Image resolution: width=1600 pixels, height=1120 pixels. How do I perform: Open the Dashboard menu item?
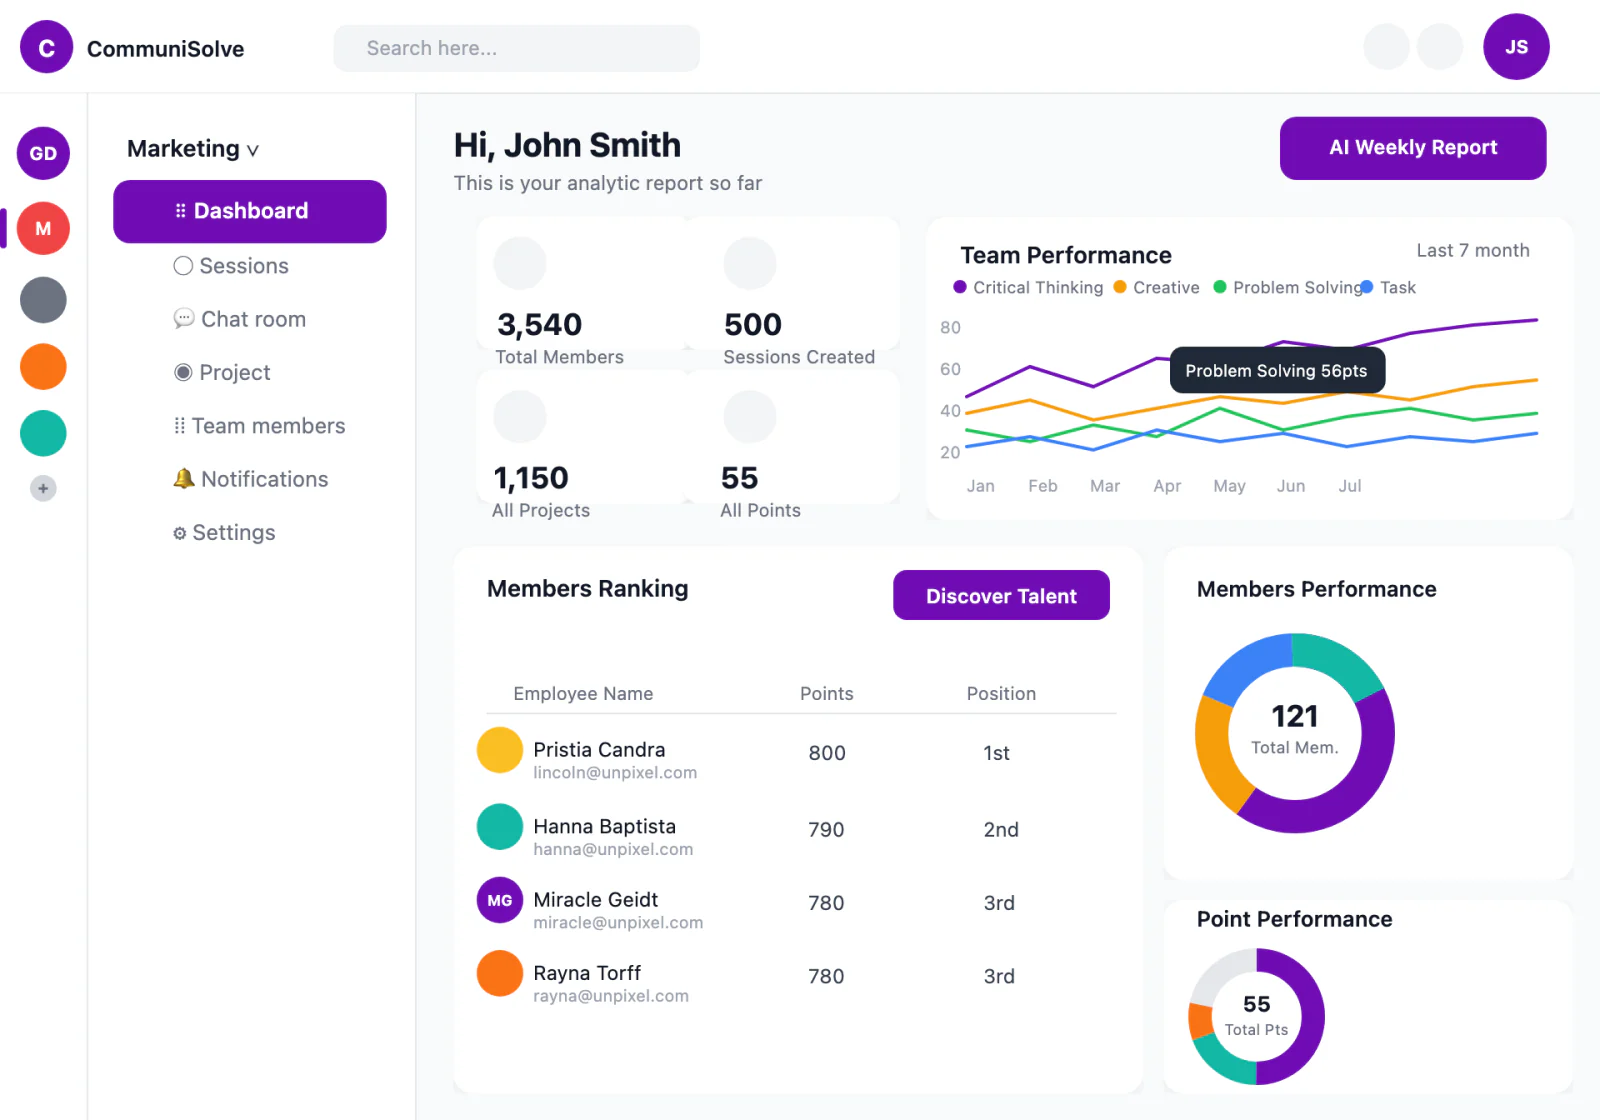(250, 211)
